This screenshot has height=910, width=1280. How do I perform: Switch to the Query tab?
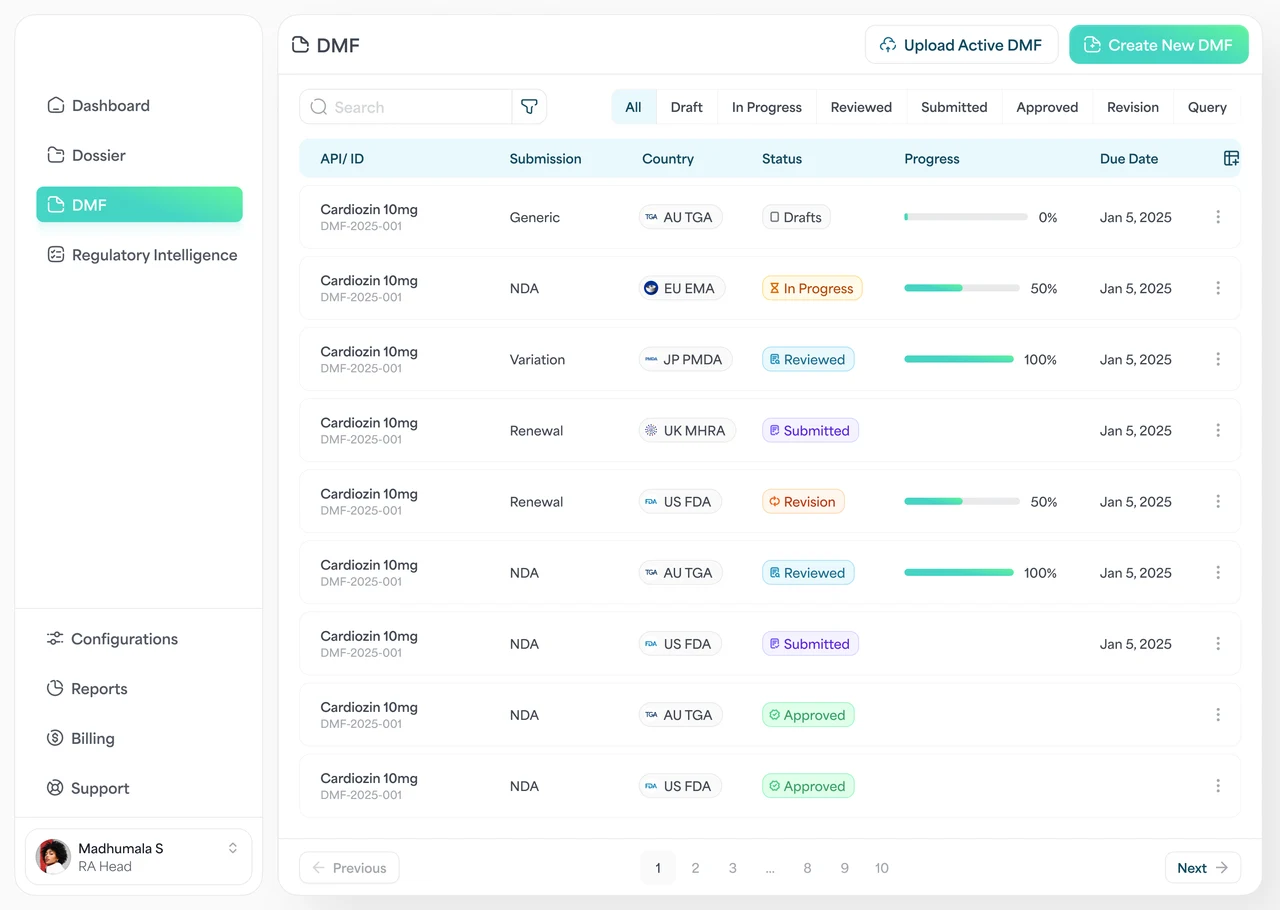tap(1207, 107)
